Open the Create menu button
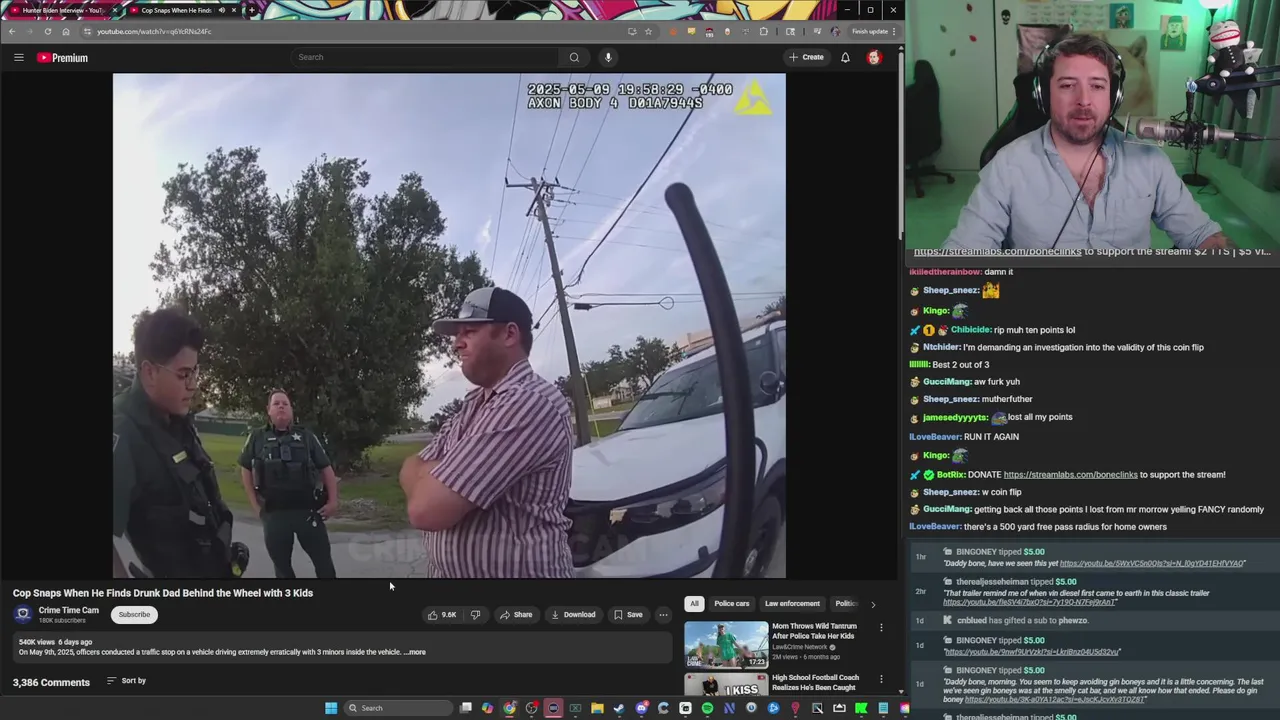The height and width of the screenshot is (720, 1280). coord(806,57)
